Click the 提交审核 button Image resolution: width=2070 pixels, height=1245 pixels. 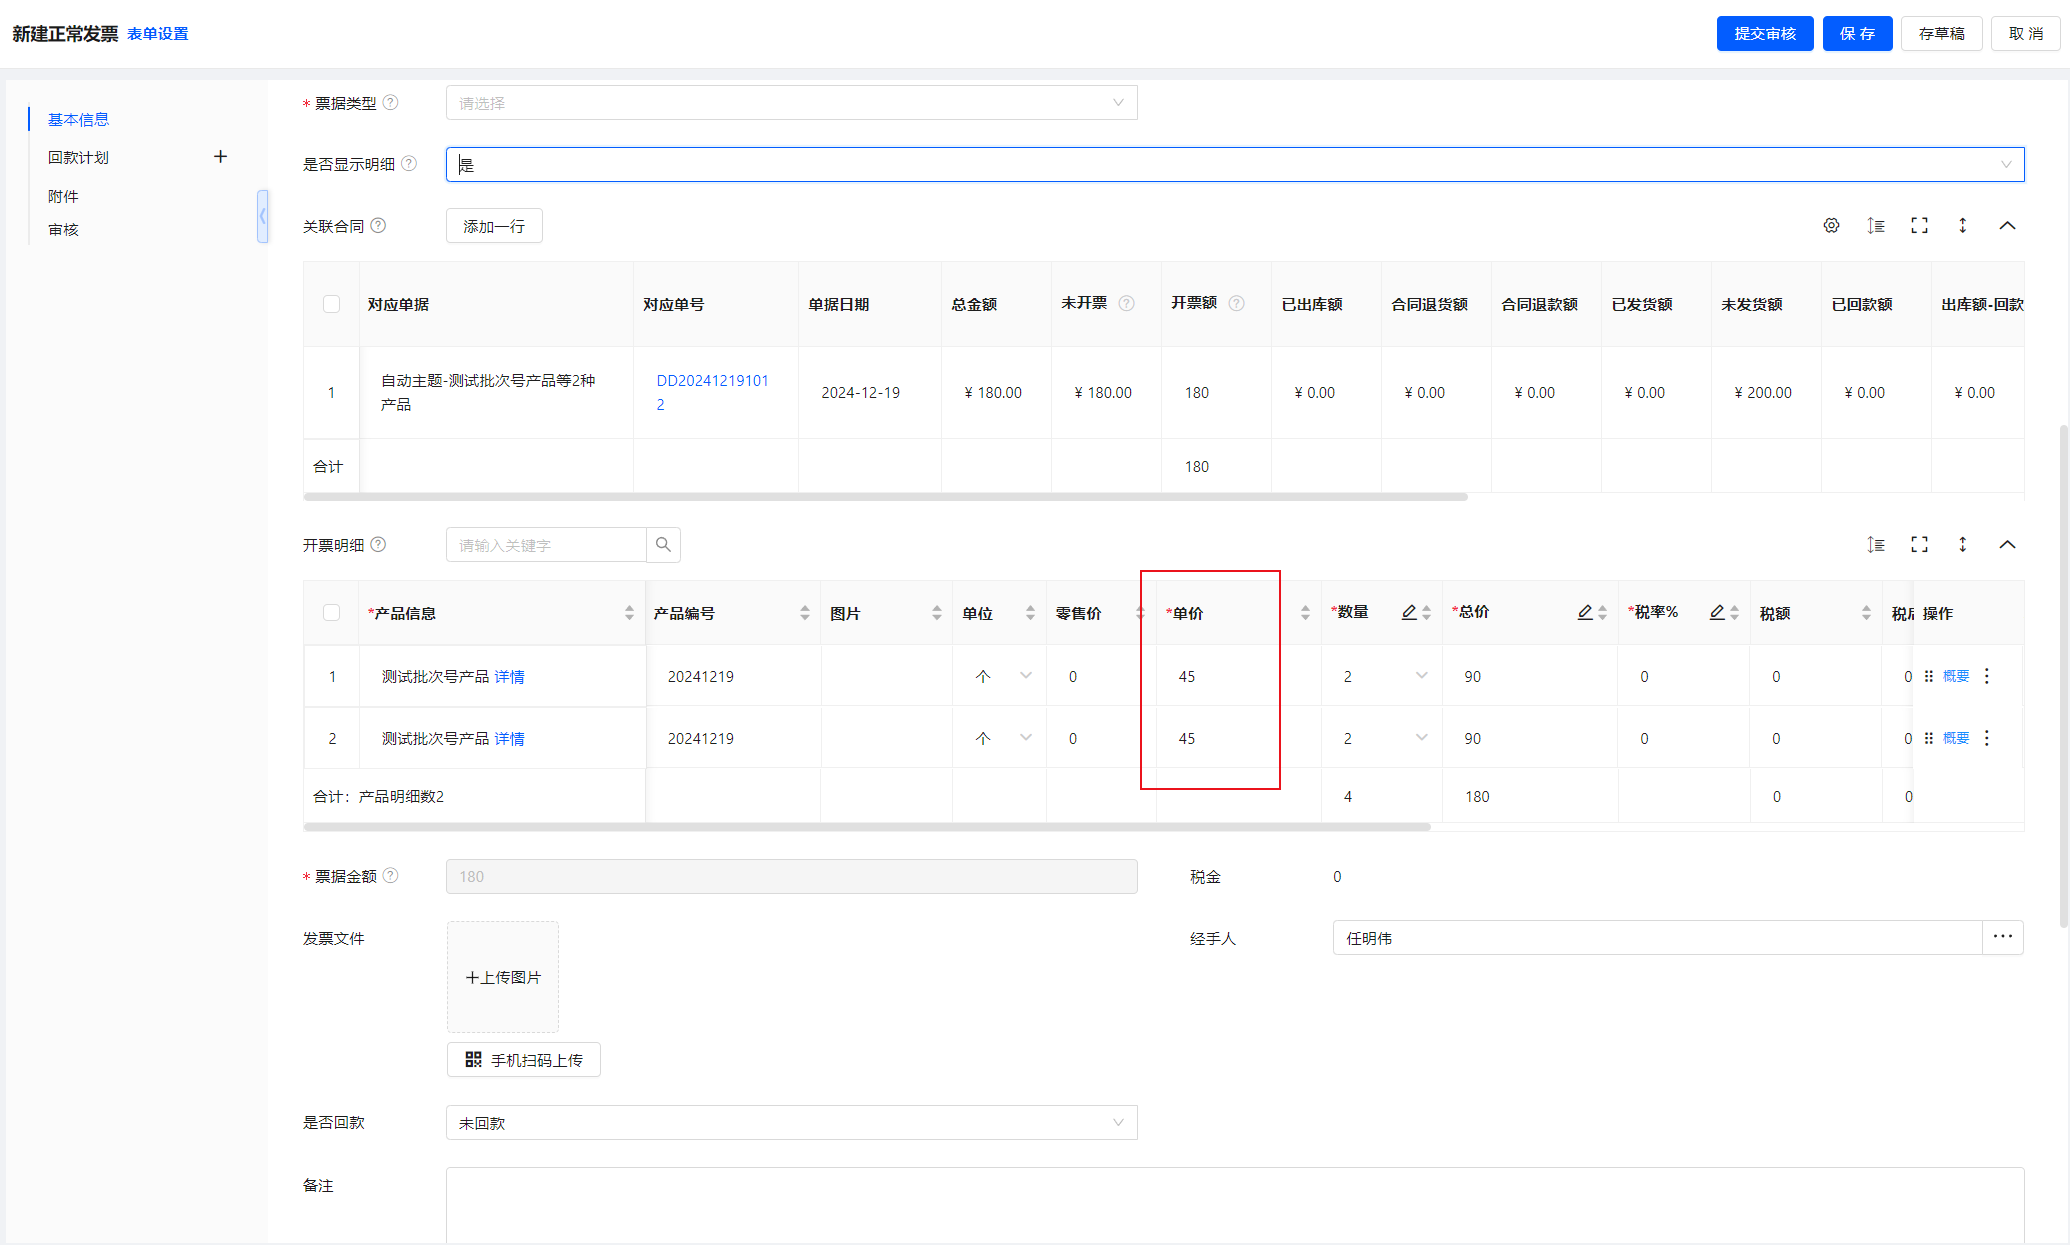pos(1764,34)
